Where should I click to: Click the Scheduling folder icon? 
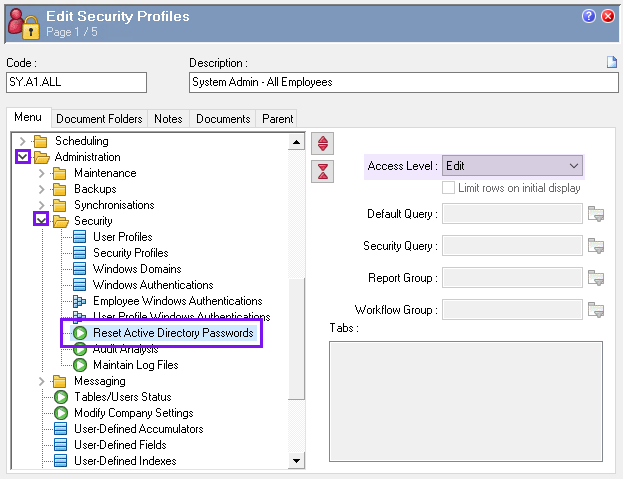point(41,141)
